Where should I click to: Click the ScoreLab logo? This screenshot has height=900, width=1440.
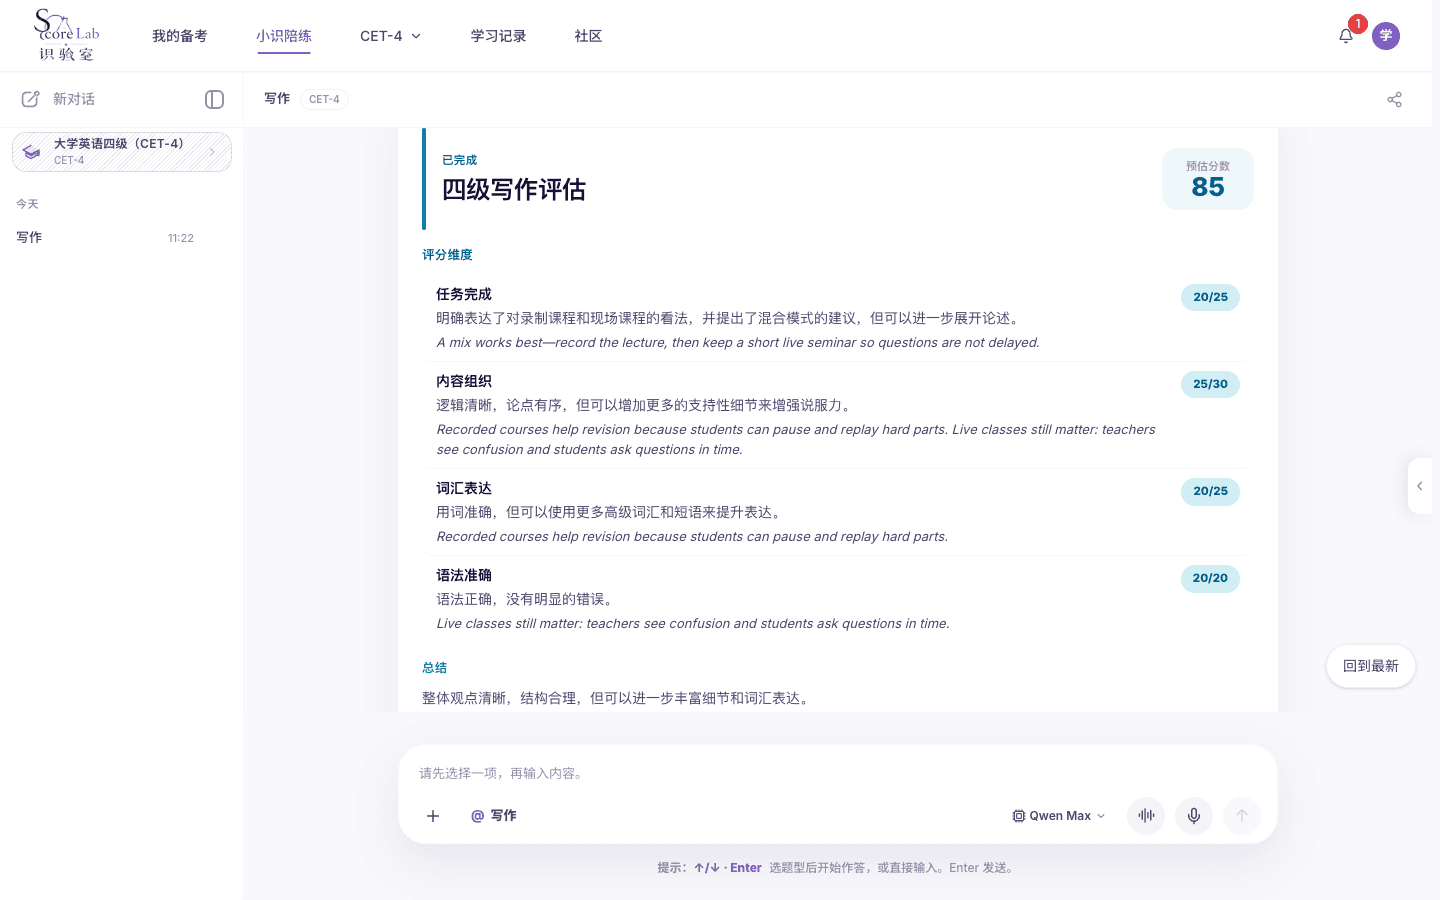[67, 35]
